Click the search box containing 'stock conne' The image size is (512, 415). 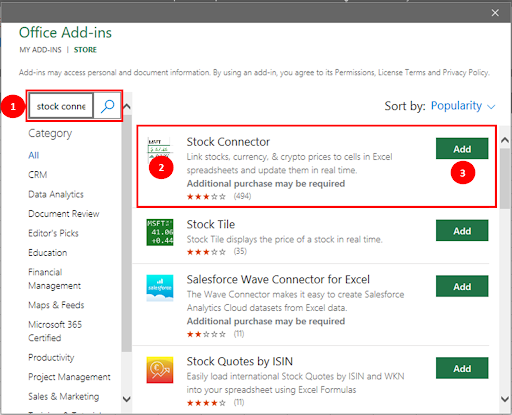pyautogui.click(x=61, y=106)
